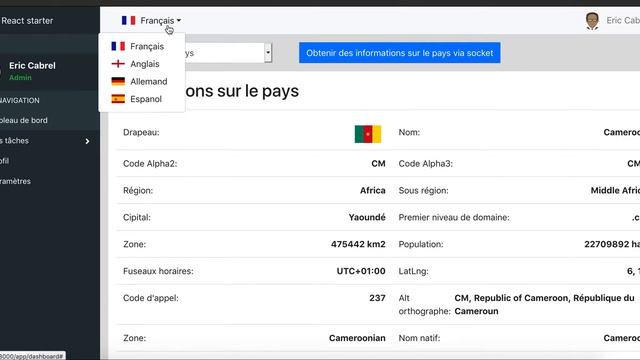Image resolution: width=640 pixels, height=360 pixels.
Task: Click the German flag icon beside Allemand
Action: click(x=118, y=82)
